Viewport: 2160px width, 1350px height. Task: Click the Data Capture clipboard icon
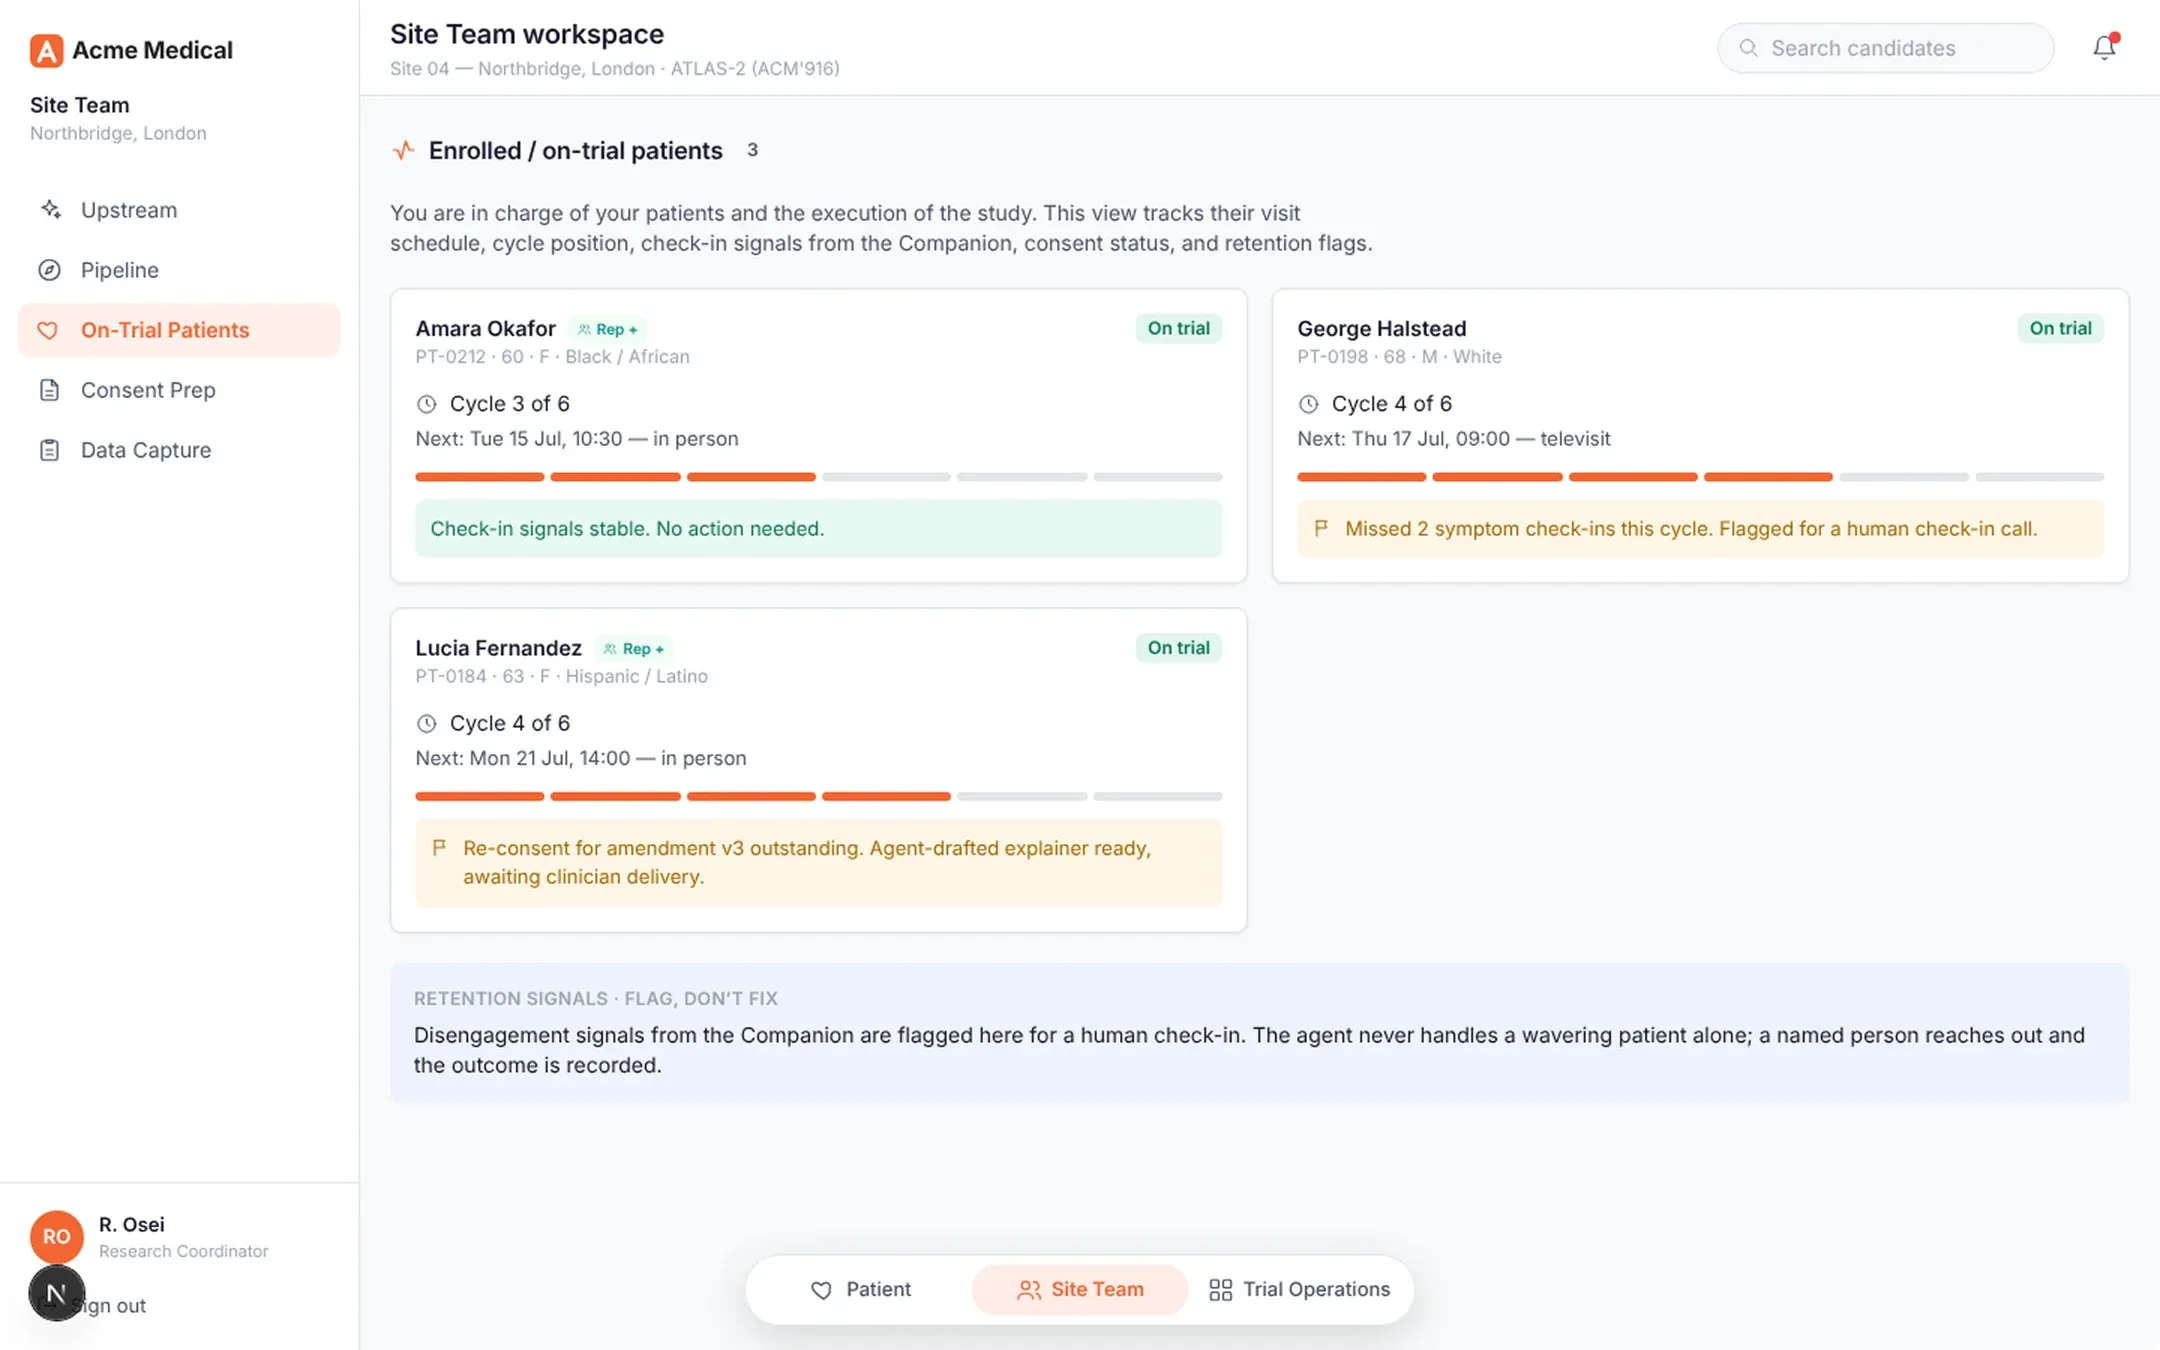50,450
